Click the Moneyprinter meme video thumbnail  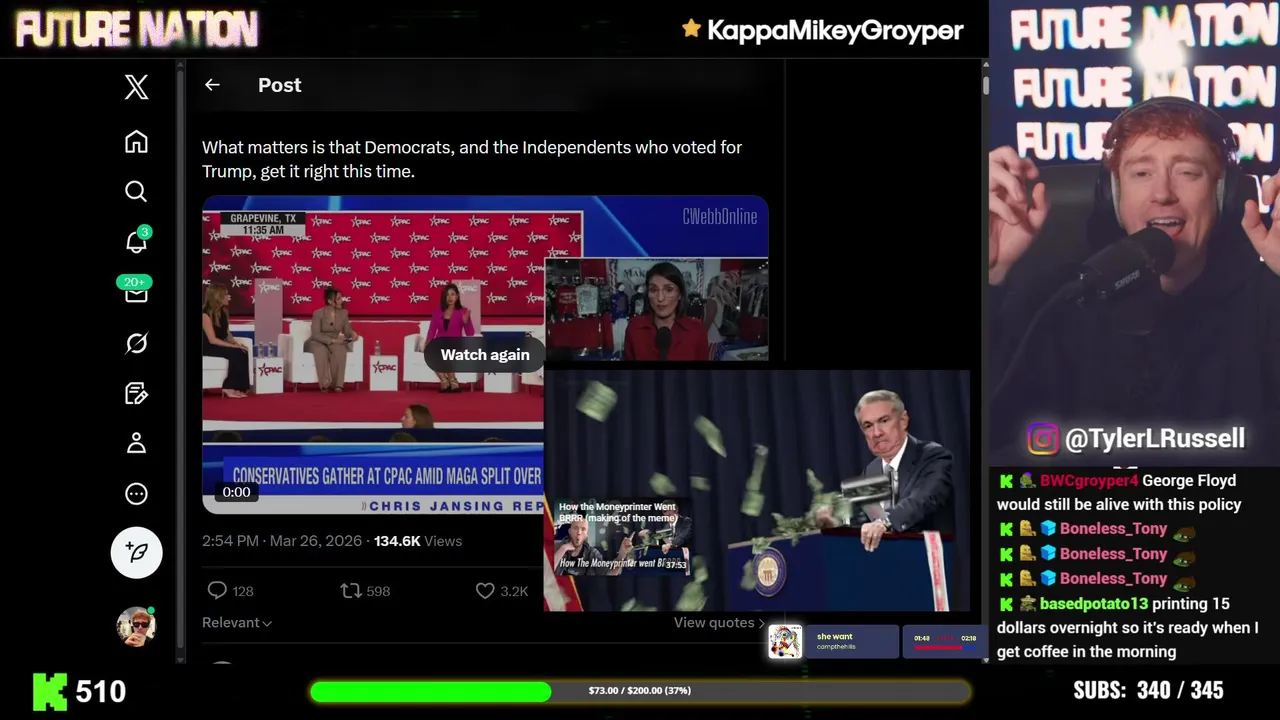pyautogui.click(x=622, y=538)
